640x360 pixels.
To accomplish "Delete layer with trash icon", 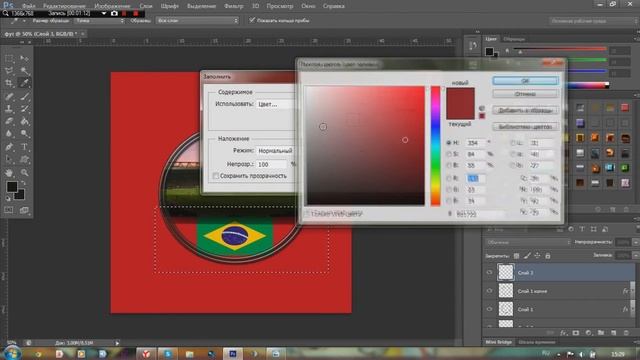I will pyautogui.click(x=626, y=333).
